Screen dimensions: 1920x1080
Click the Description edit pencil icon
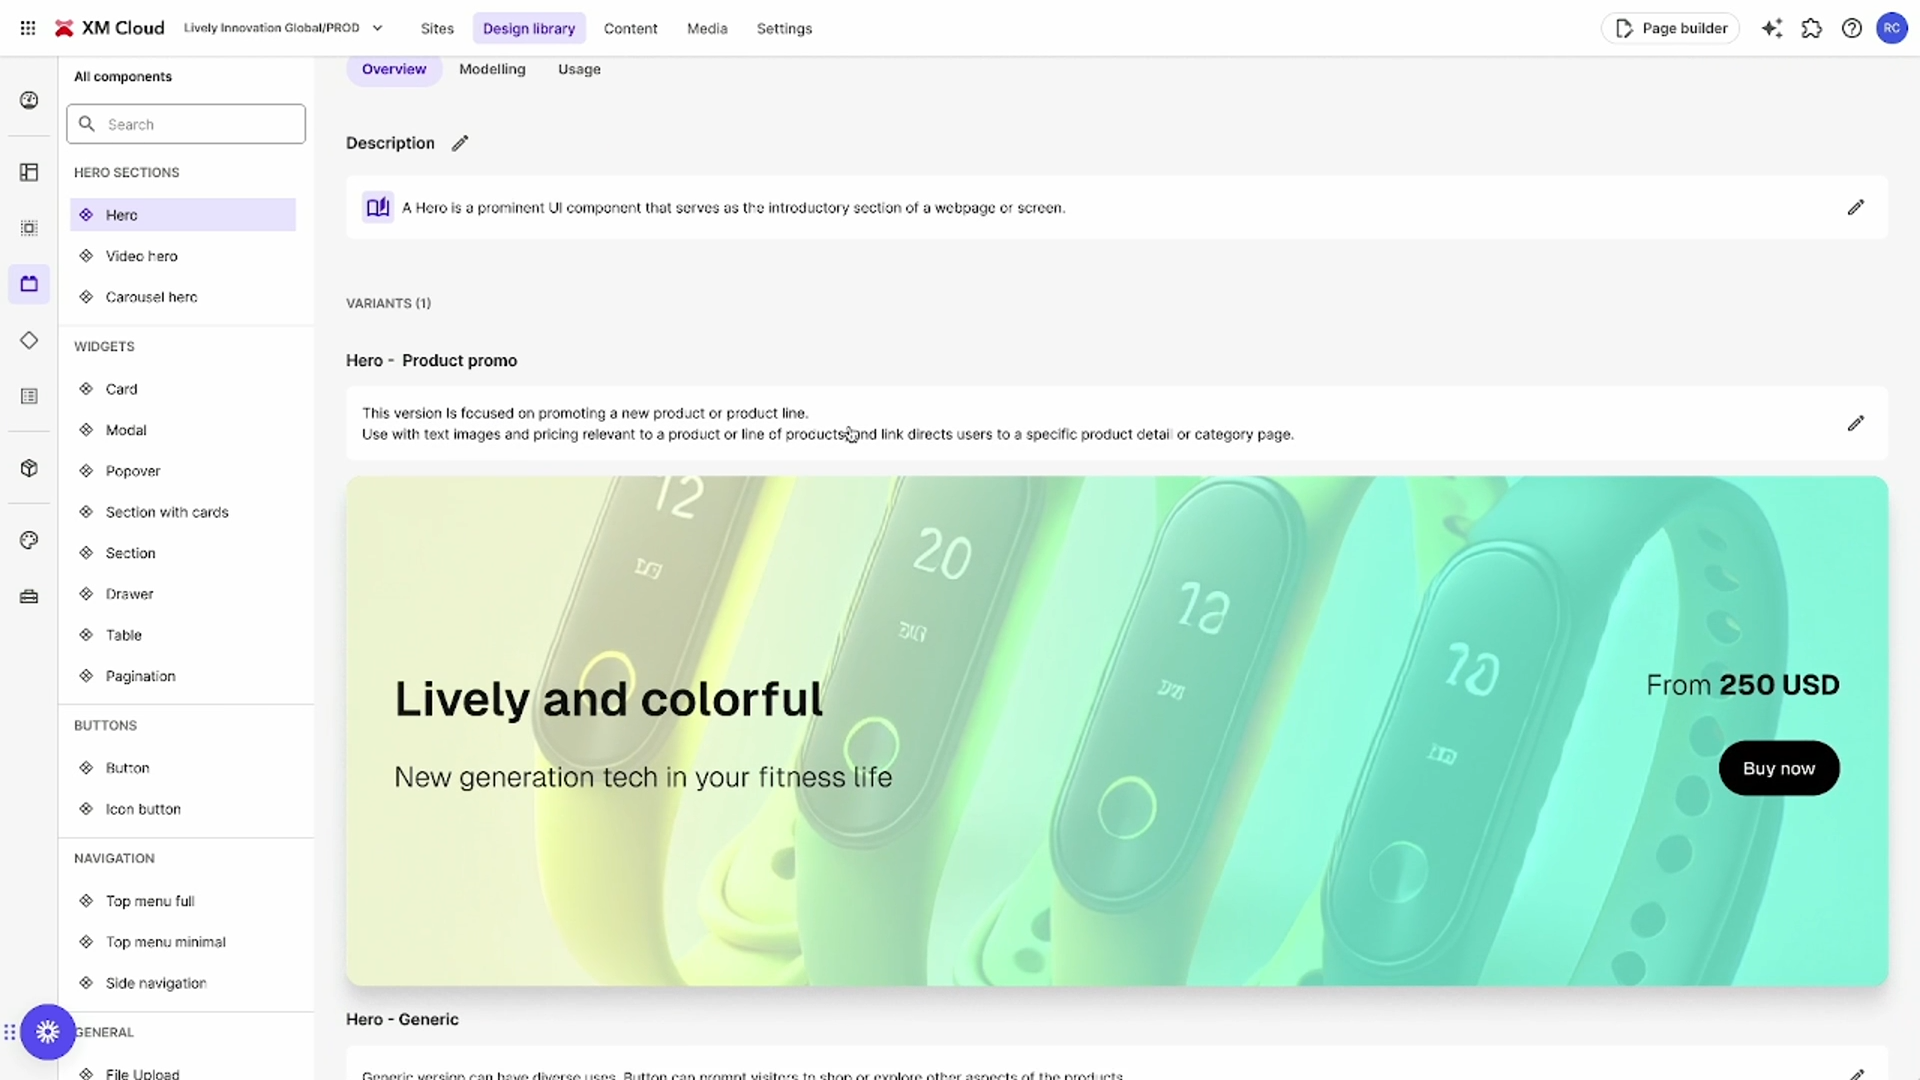click(460, 142)
